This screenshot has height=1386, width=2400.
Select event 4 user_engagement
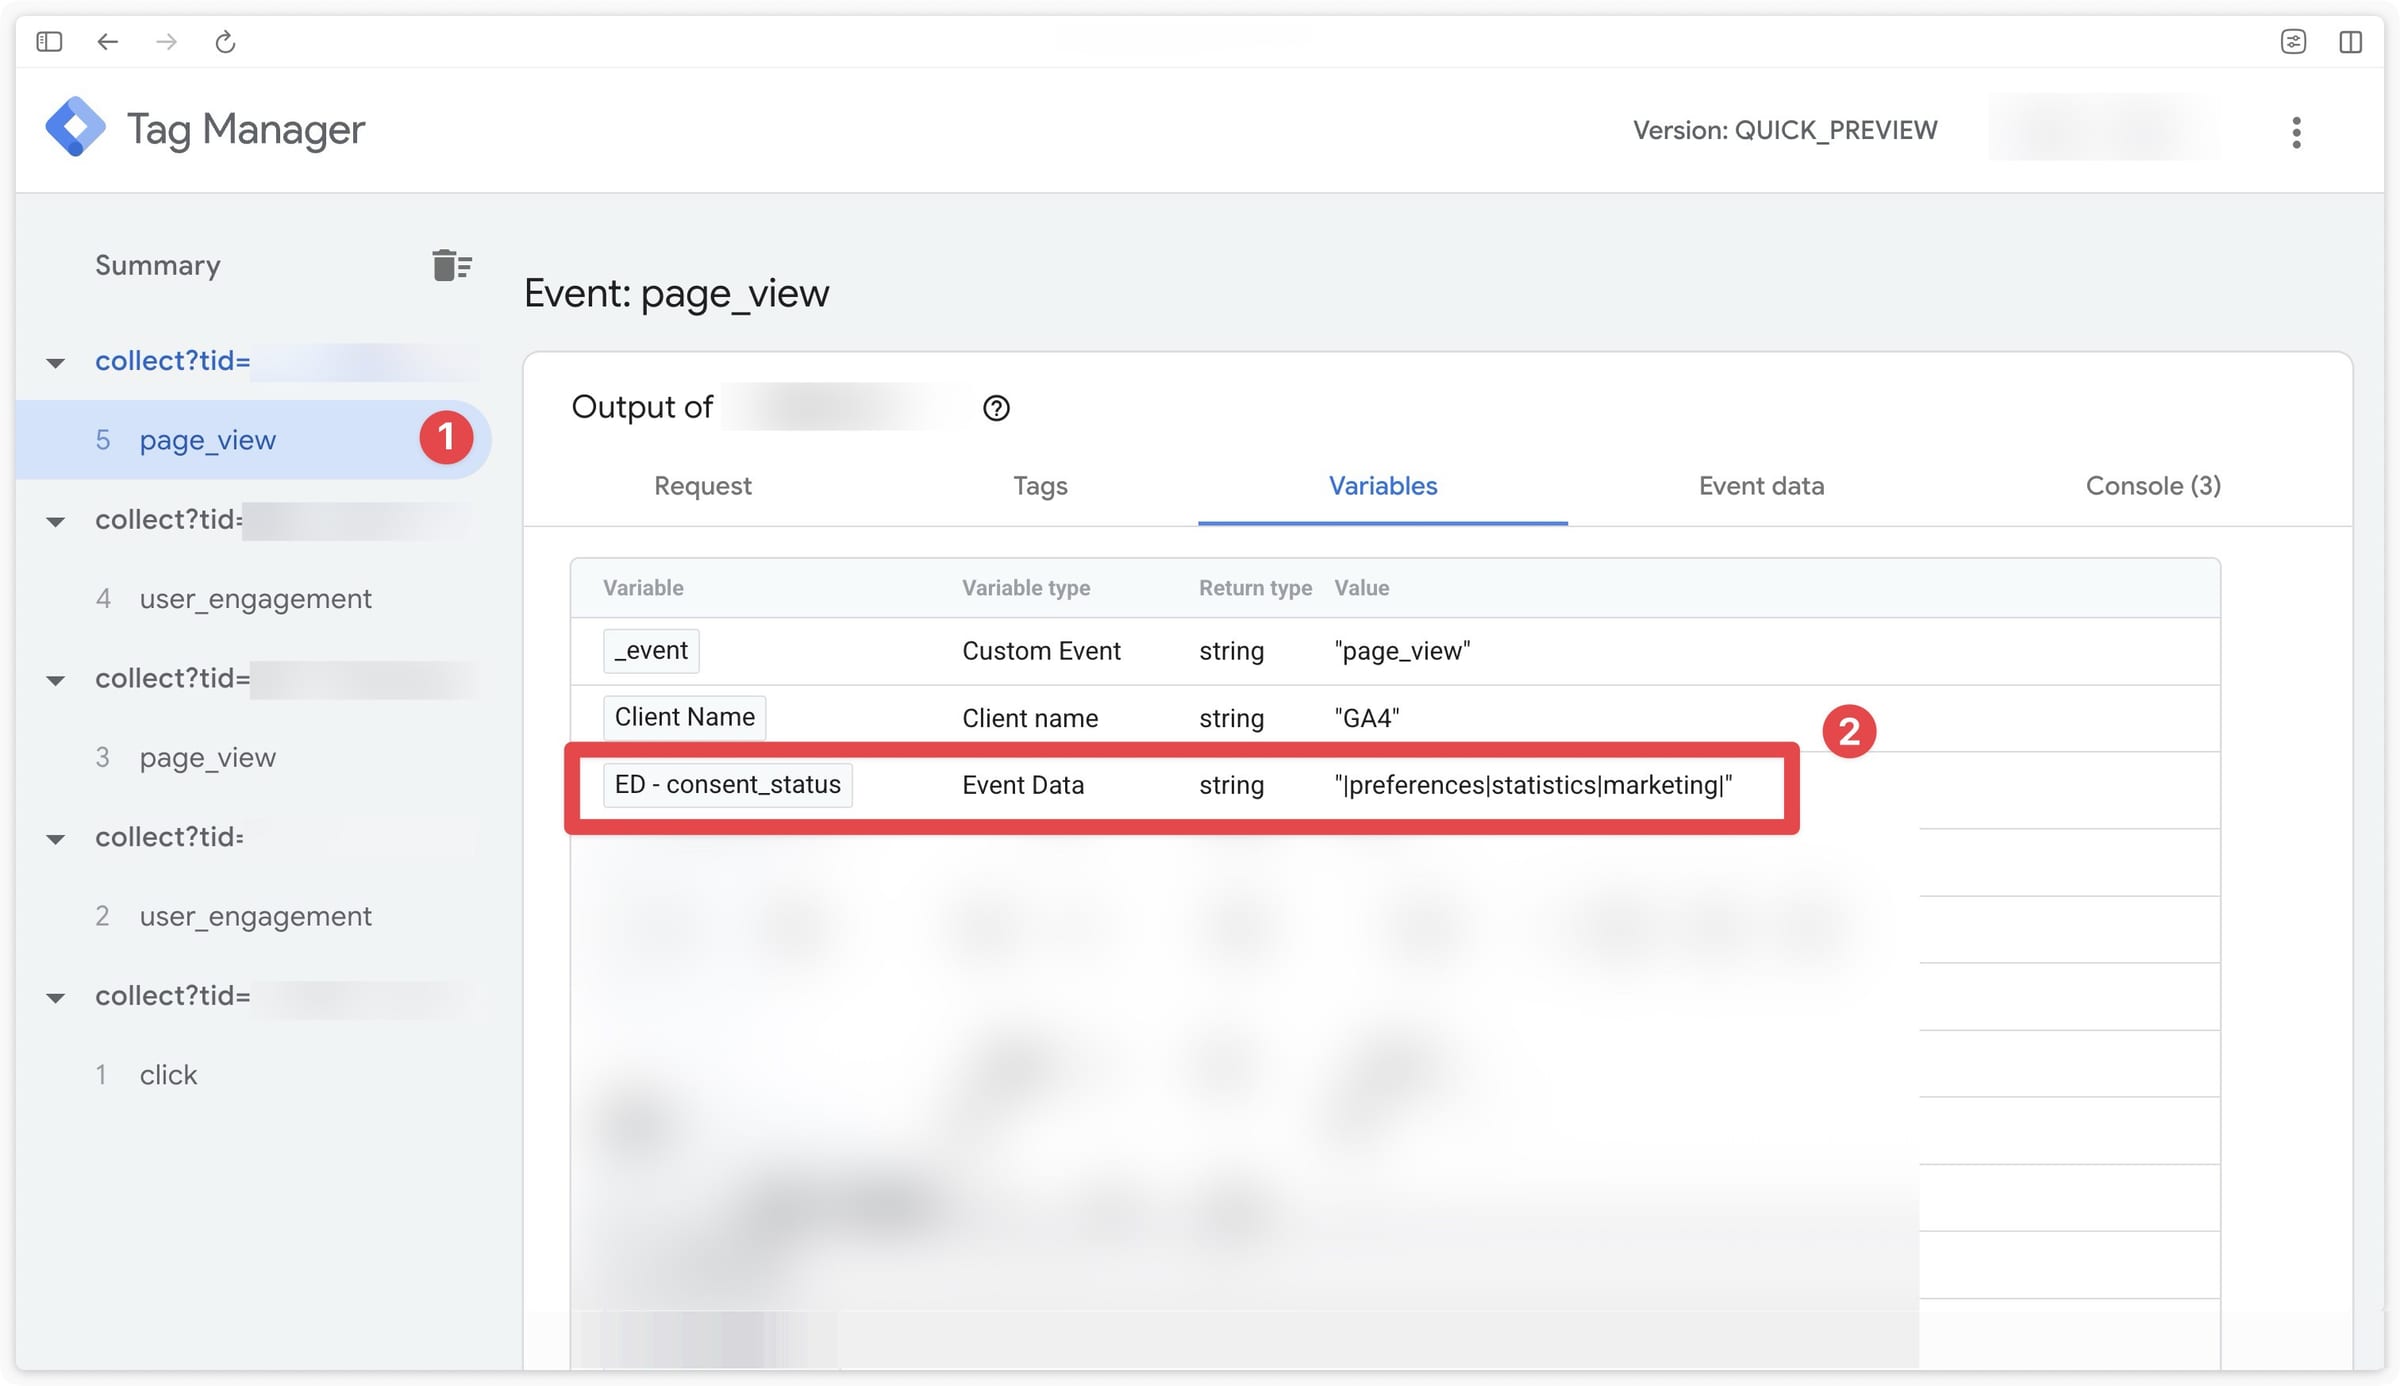[x=254, y=599]
